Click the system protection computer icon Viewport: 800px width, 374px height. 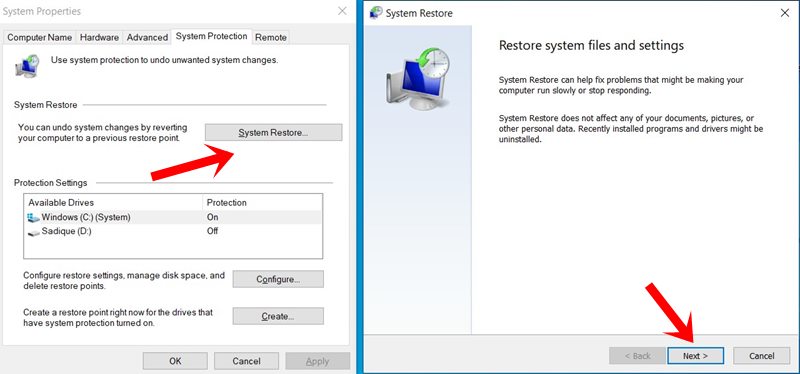click(27, 66)
